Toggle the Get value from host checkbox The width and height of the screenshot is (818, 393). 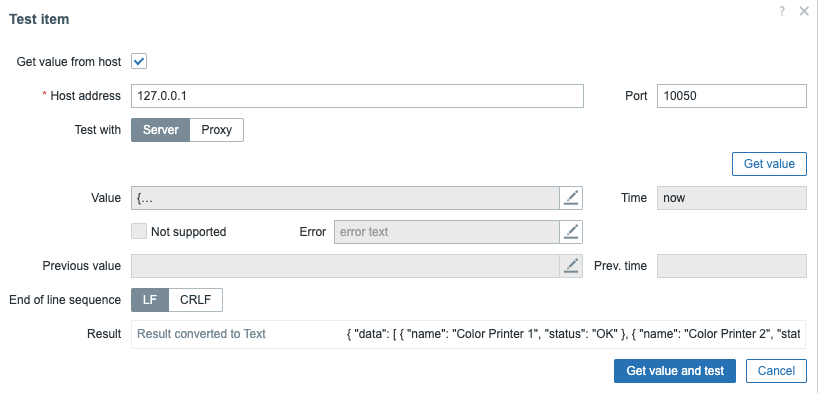139,62
